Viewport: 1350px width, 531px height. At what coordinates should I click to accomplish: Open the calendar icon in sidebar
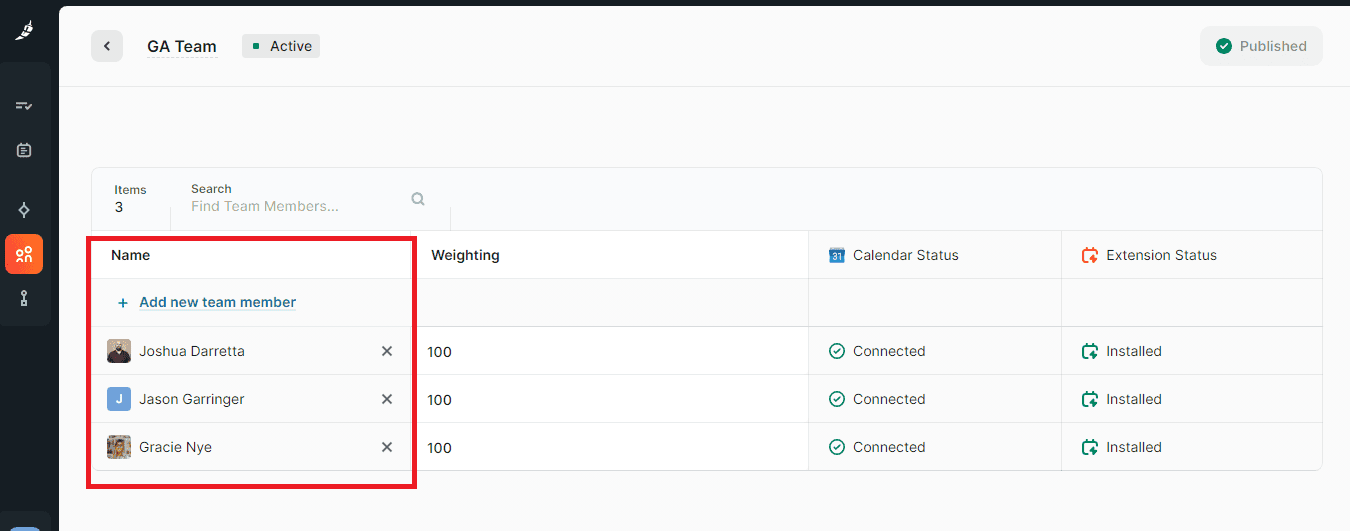[24, 150]
